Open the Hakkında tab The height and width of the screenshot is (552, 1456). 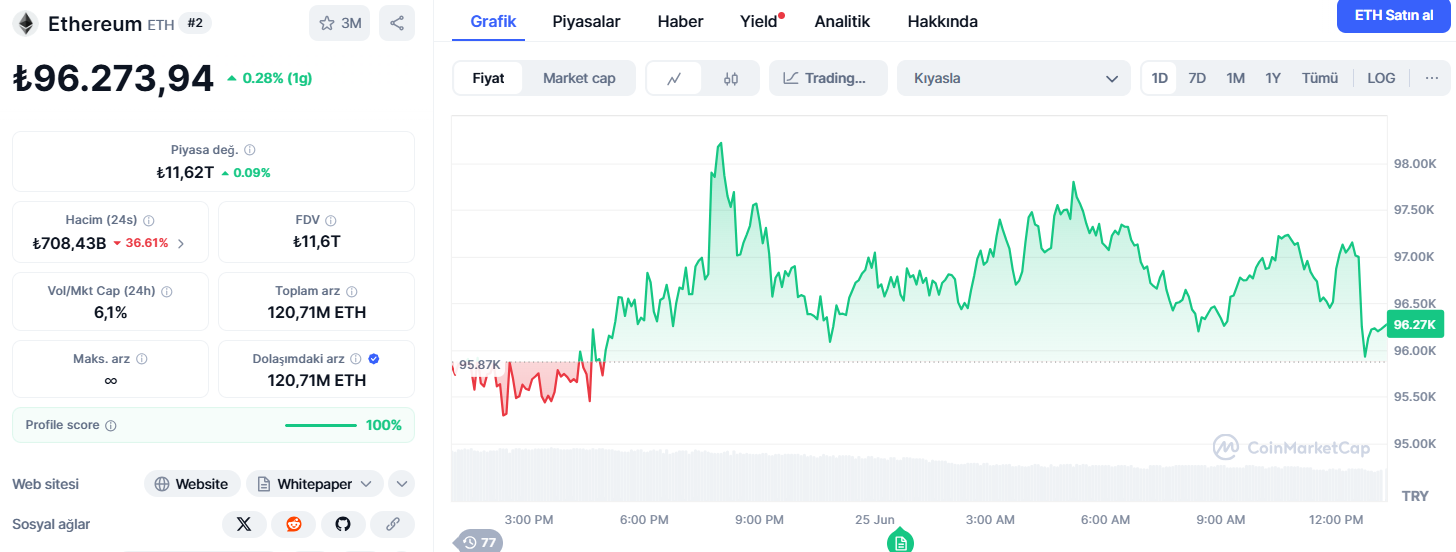pyautogui.click(x=942, y=21)
